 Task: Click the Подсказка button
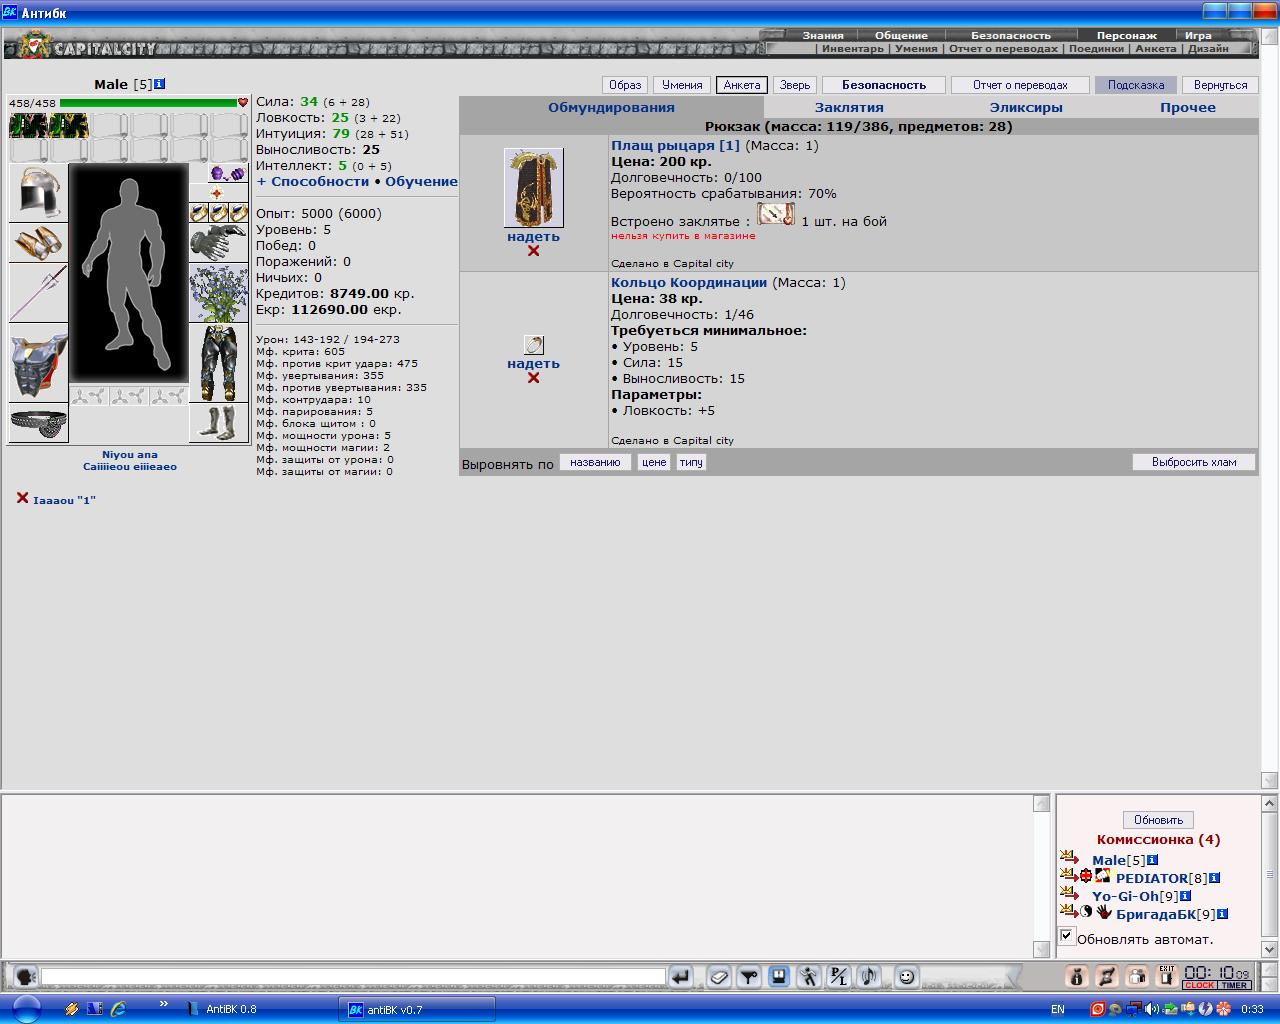click(x=1135, y=85)
